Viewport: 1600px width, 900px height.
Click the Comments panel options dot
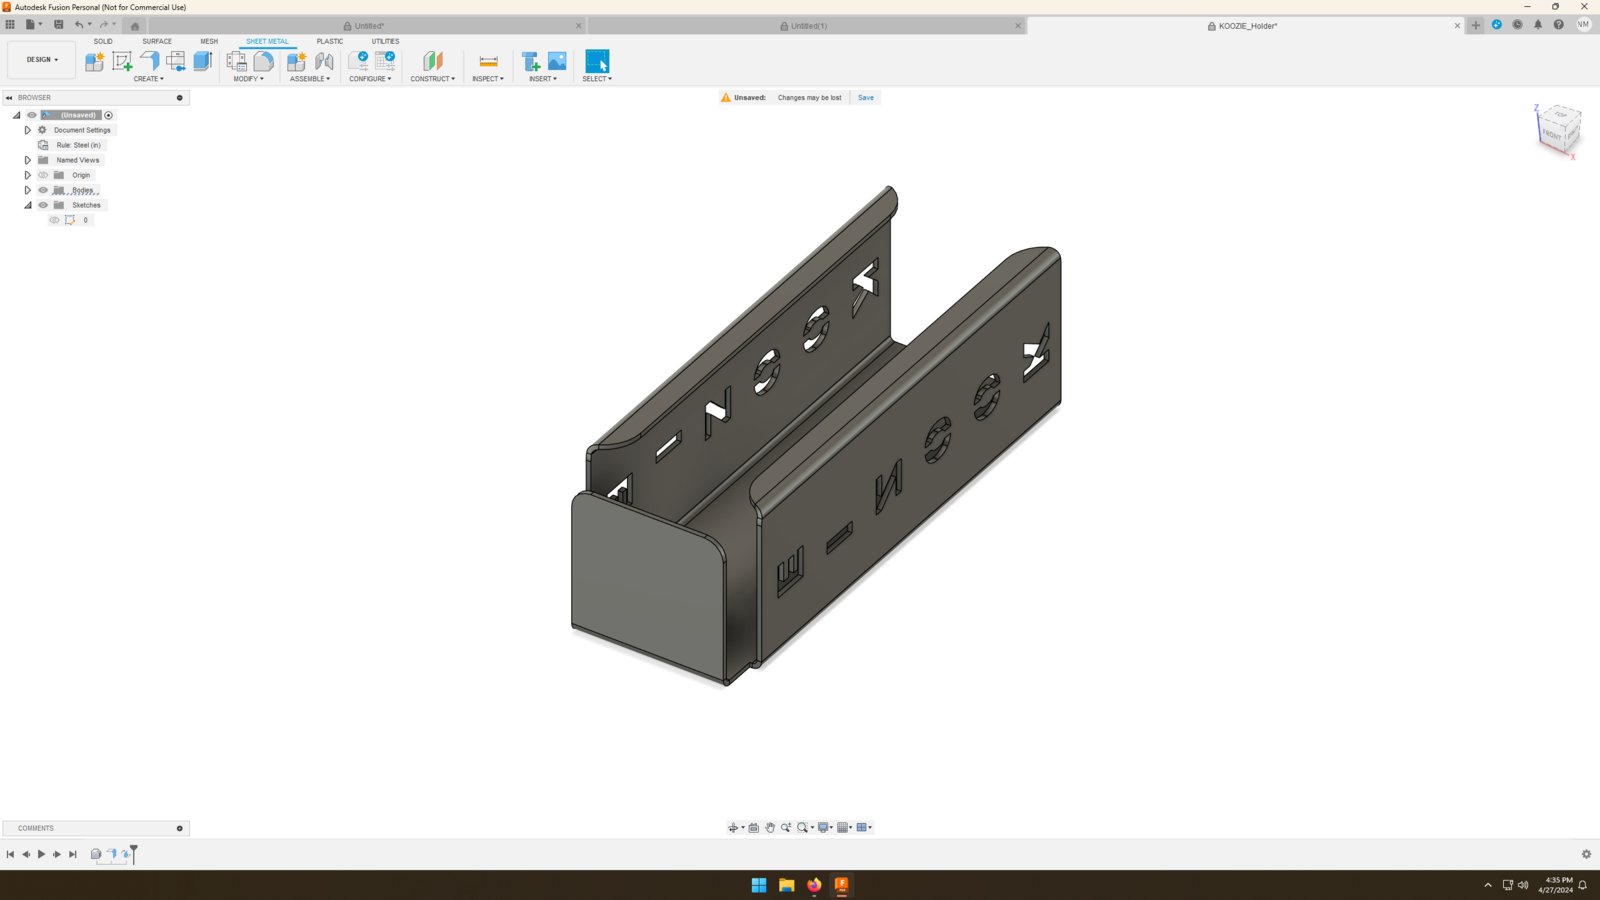(x=180, y=828)
